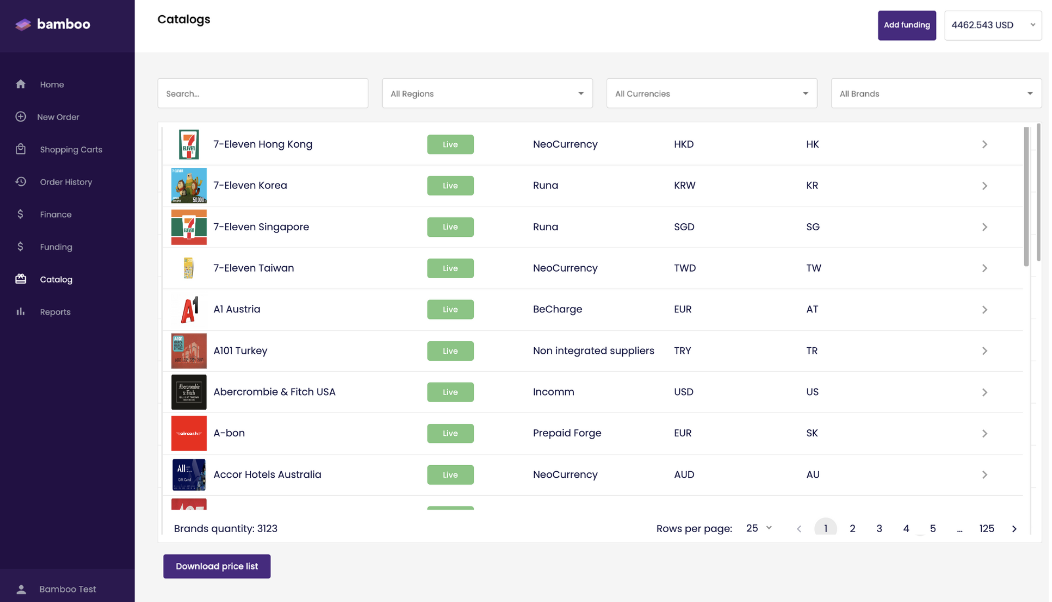Image resolution: width=1052 pixels, height=602 pixels.
Task: Open 7-Eleven Korea logo thumbnail
Action: point(189,185)
